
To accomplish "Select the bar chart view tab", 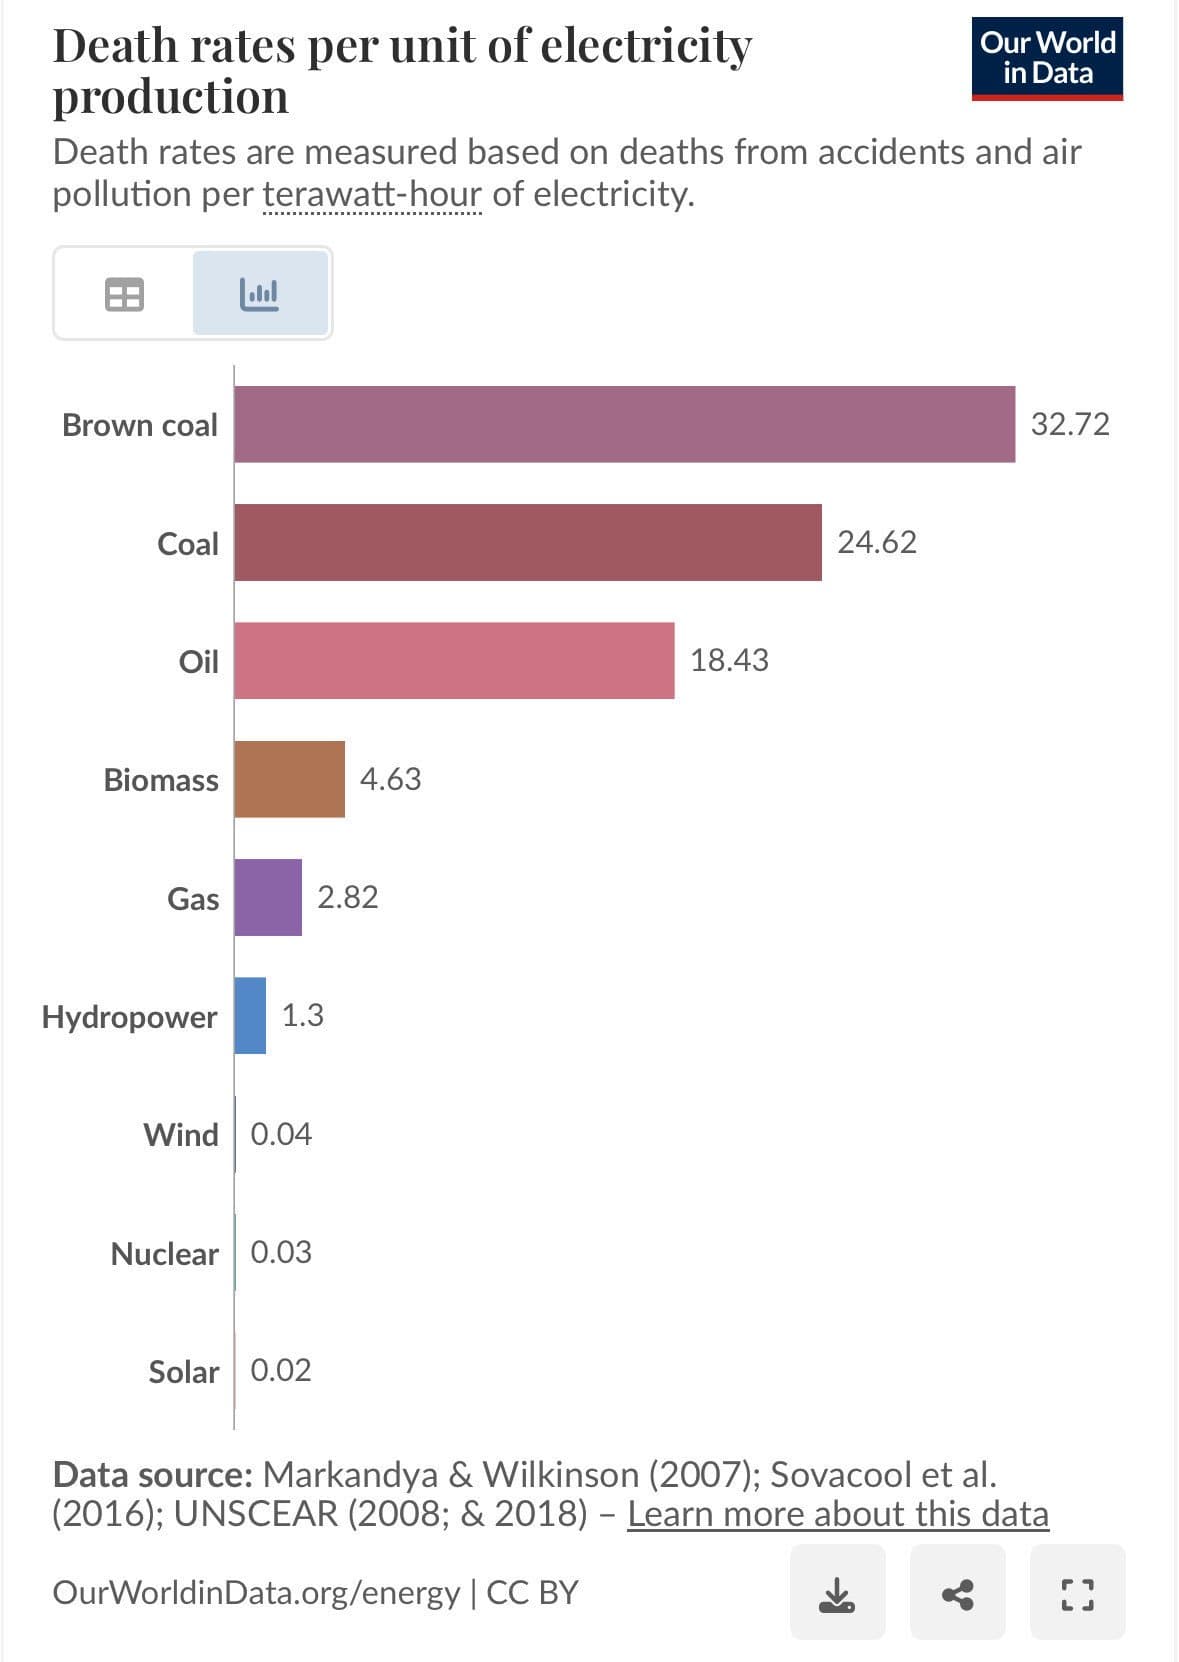I will pyautogui.click(x=259, y=294).
